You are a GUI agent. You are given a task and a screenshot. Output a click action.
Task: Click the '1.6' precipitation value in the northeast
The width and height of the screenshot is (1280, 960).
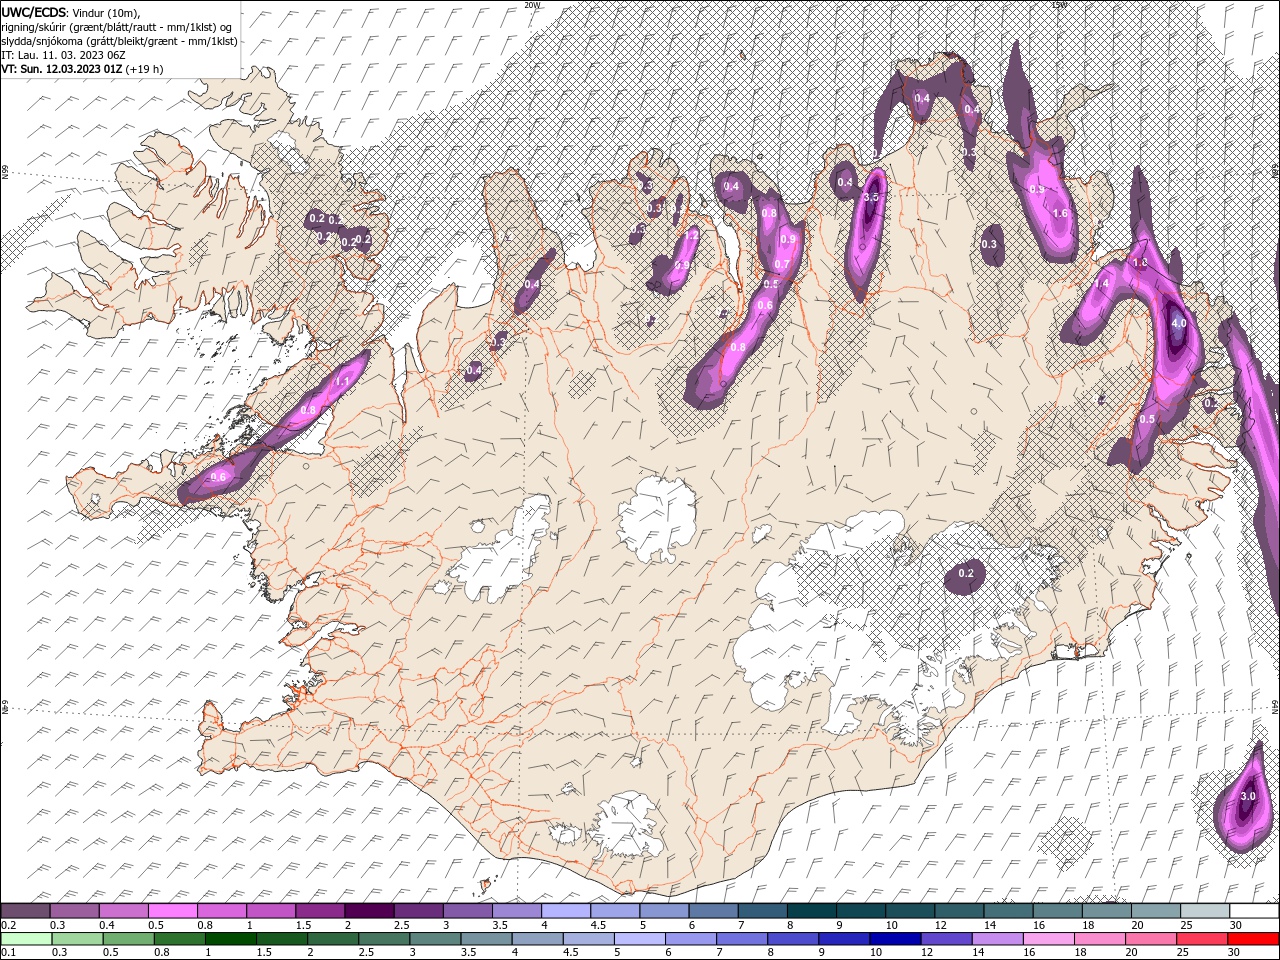coord(1061,214)
